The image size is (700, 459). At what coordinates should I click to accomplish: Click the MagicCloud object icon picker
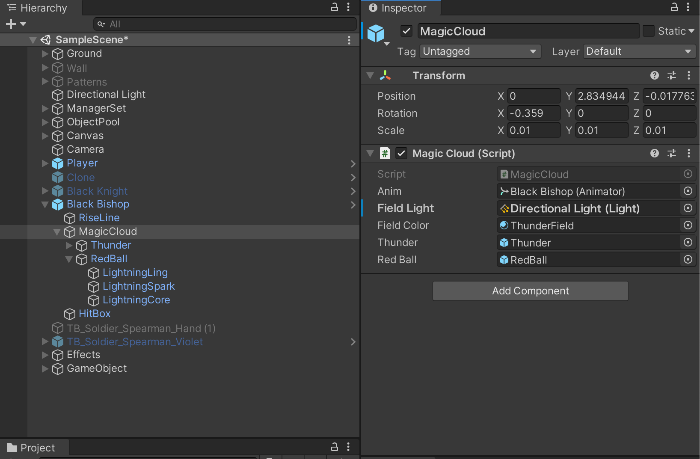(x=378, y=35)
